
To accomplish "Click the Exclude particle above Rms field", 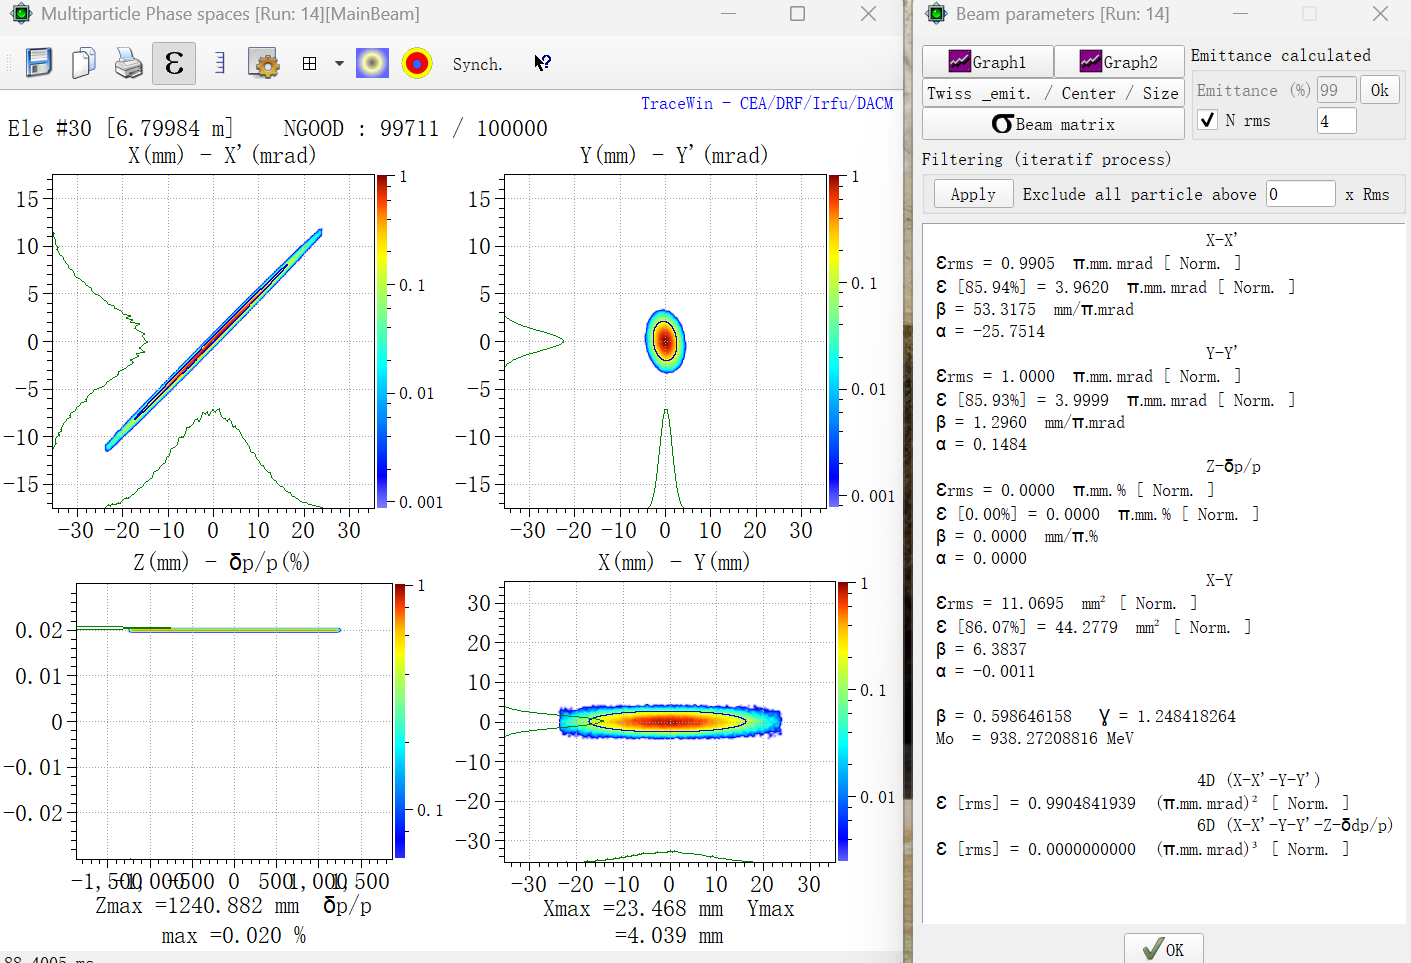I will click(x=1300, y=194).
